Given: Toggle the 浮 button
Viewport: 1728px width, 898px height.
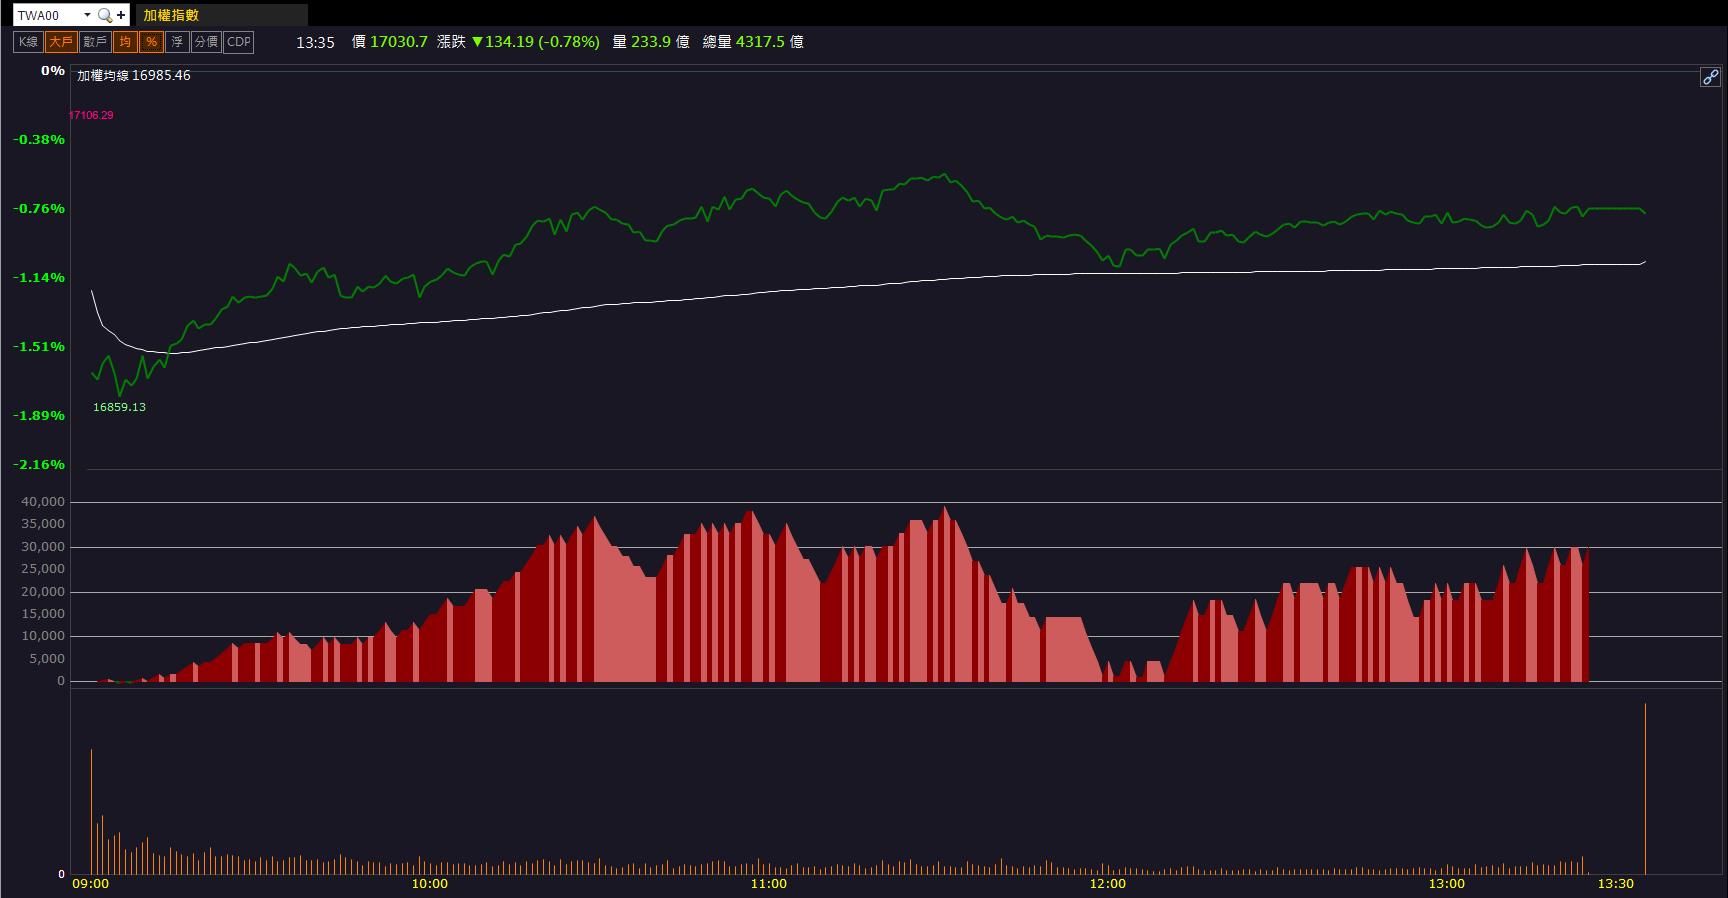Looking at the screenshot, I should click(x=177, y=42).
